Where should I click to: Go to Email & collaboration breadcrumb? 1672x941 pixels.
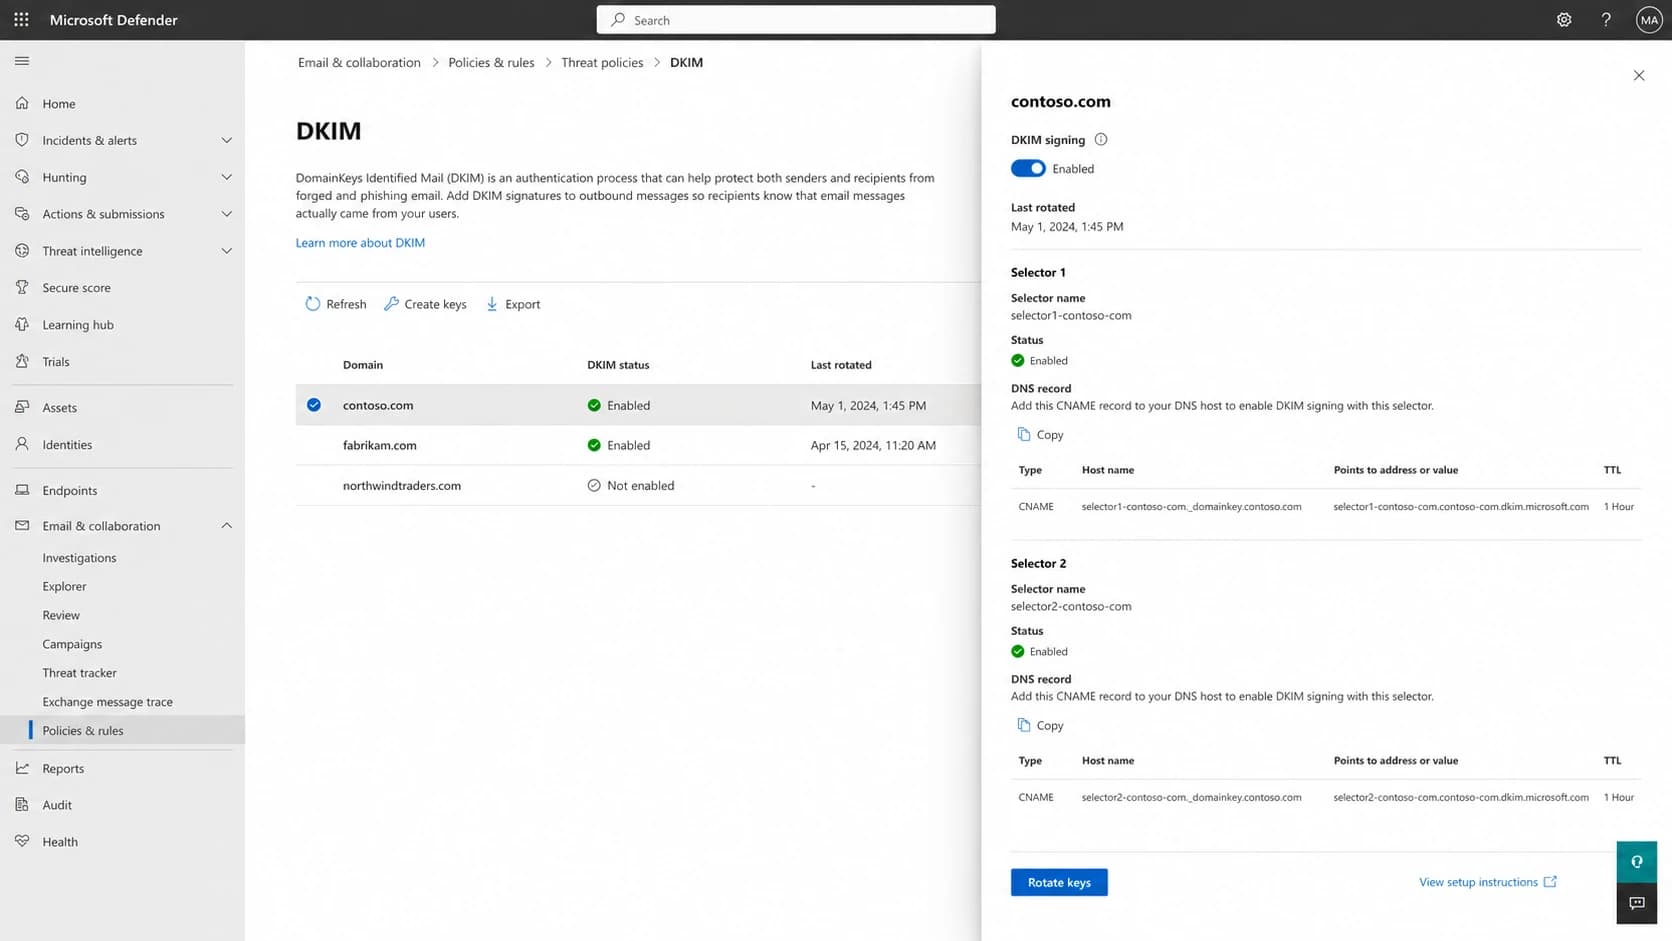click(359, 62)
